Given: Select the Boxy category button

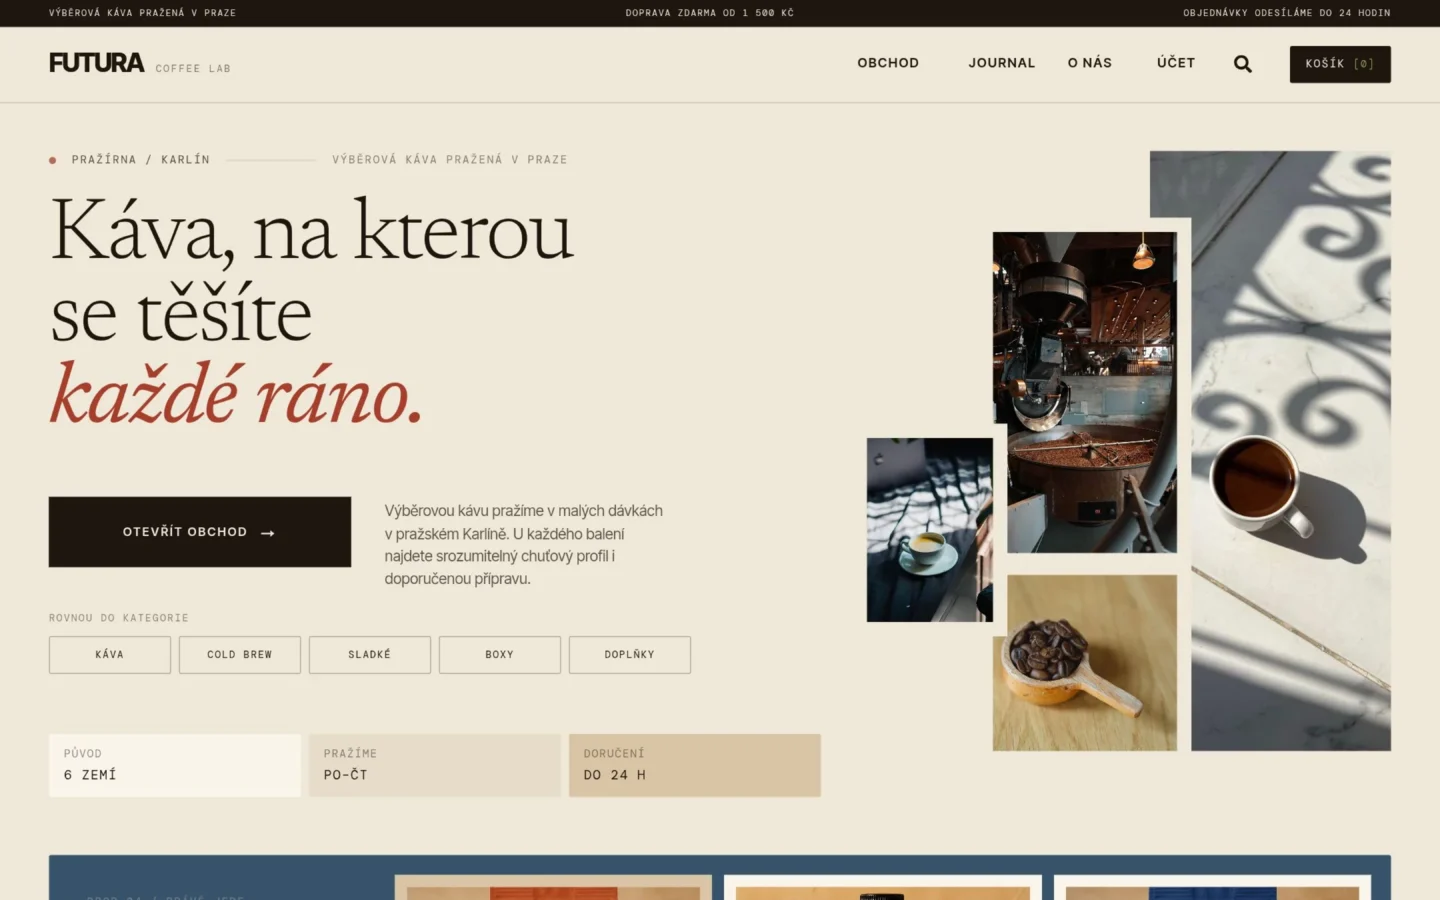Looking at the screenshot, I should (x=500, y=655).
